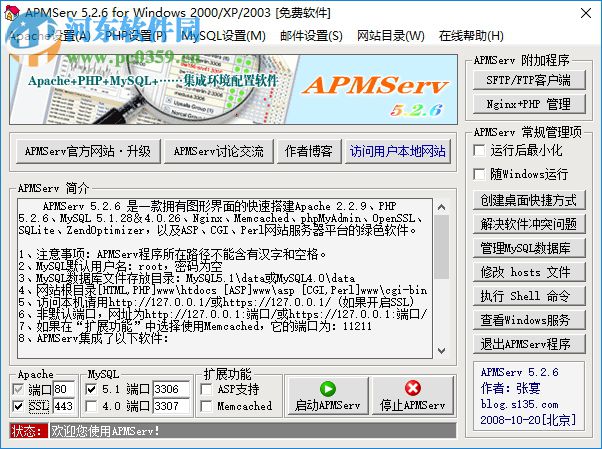
Task: Disable the Apache SSL checkbox
Action: coord(18,406)
